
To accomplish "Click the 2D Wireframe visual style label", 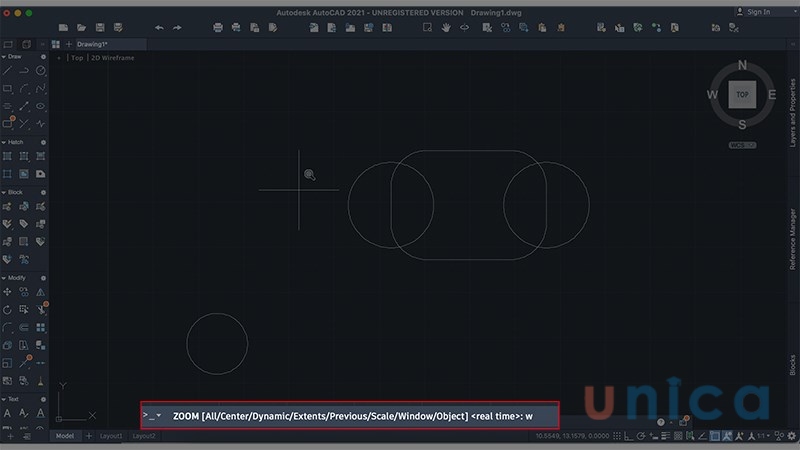I will (x=111, y=58).
